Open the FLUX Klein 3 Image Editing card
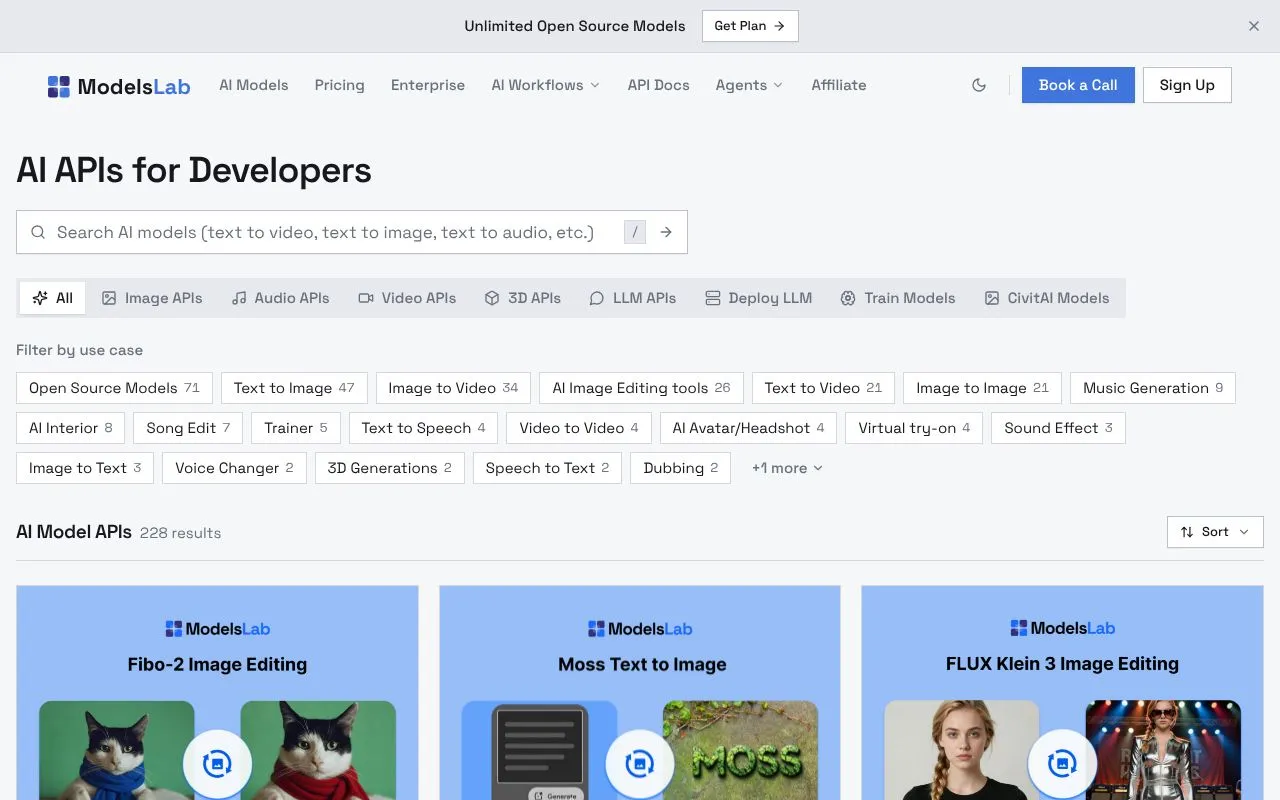Screen dimensions: 1280x800 1062,692
